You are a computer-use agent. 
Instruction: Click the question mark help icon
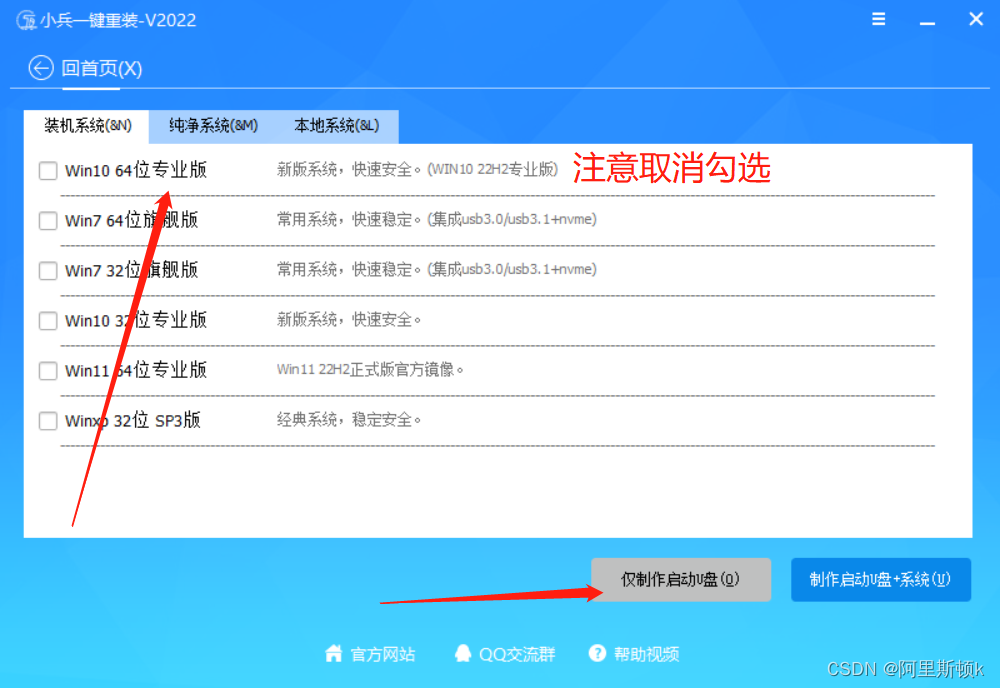click(x=598, y=653)
